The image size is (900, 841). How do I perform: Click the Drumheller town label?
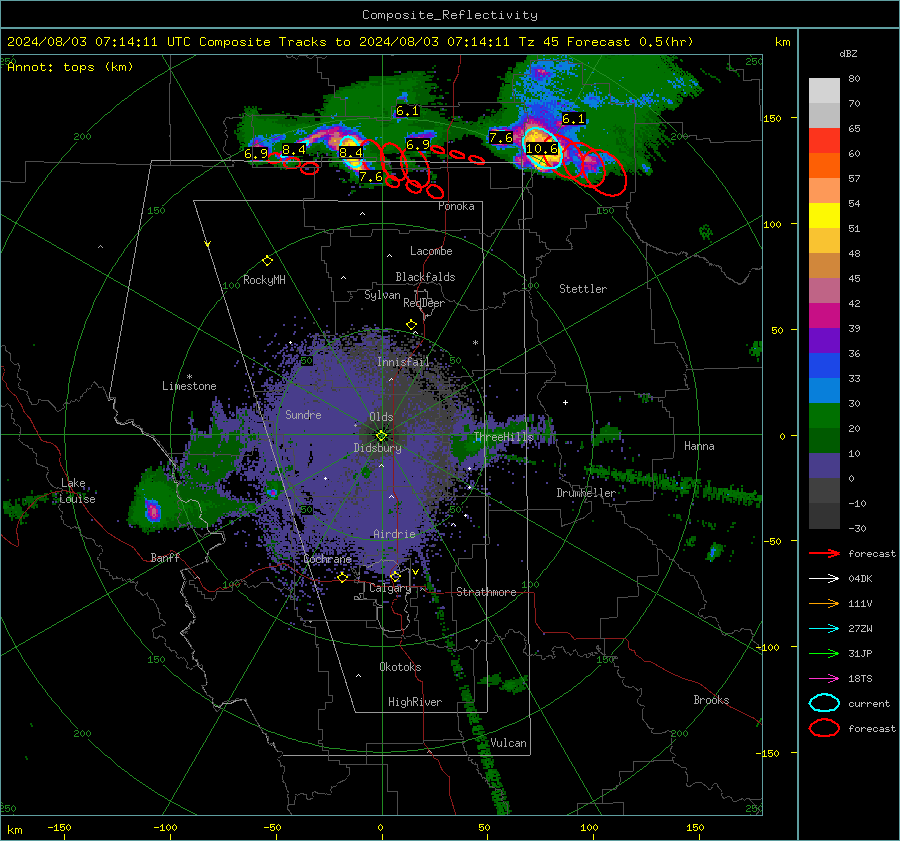tap(586, 493)
